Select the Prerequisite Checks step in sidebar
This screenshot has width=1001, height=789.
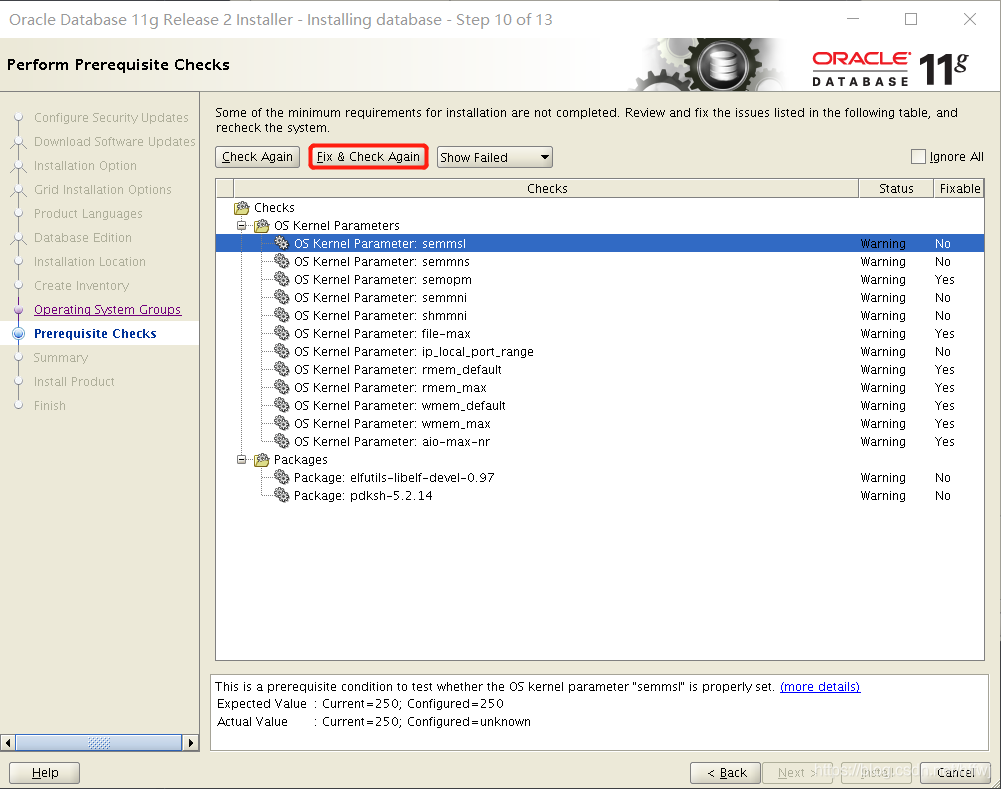pos(95,334)
